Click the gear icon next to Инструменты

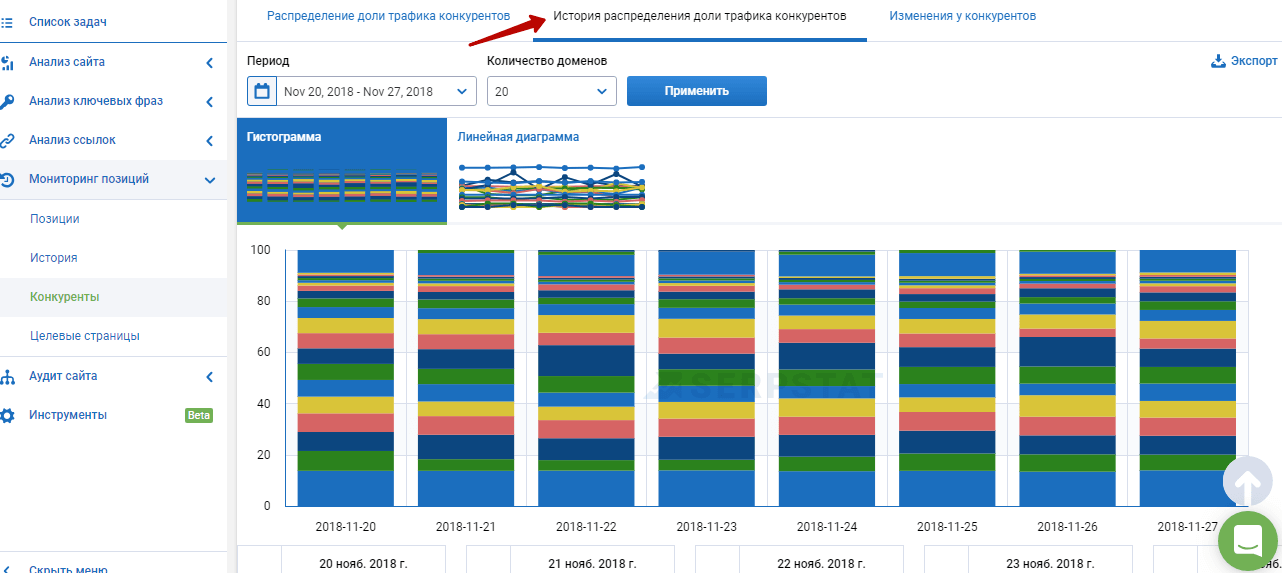[x=8, y=415]
